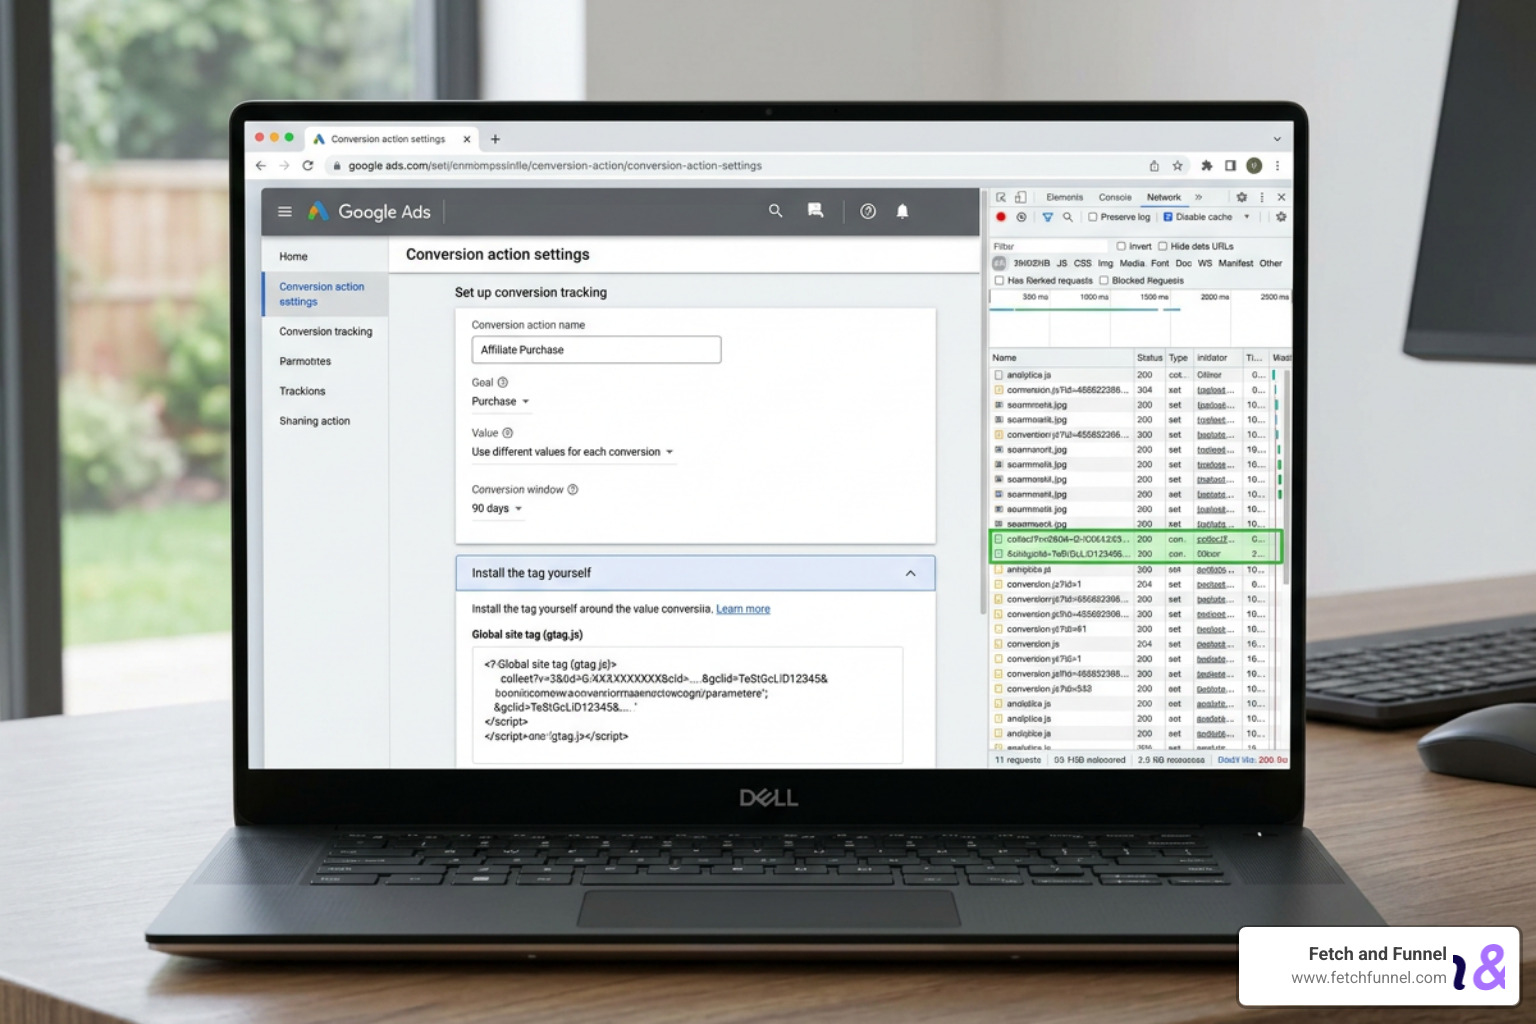Viewport: 1536px width, 1024px height.
Task: Click the network timeline overview at 1000 ms
Action: coord(1094,297)
